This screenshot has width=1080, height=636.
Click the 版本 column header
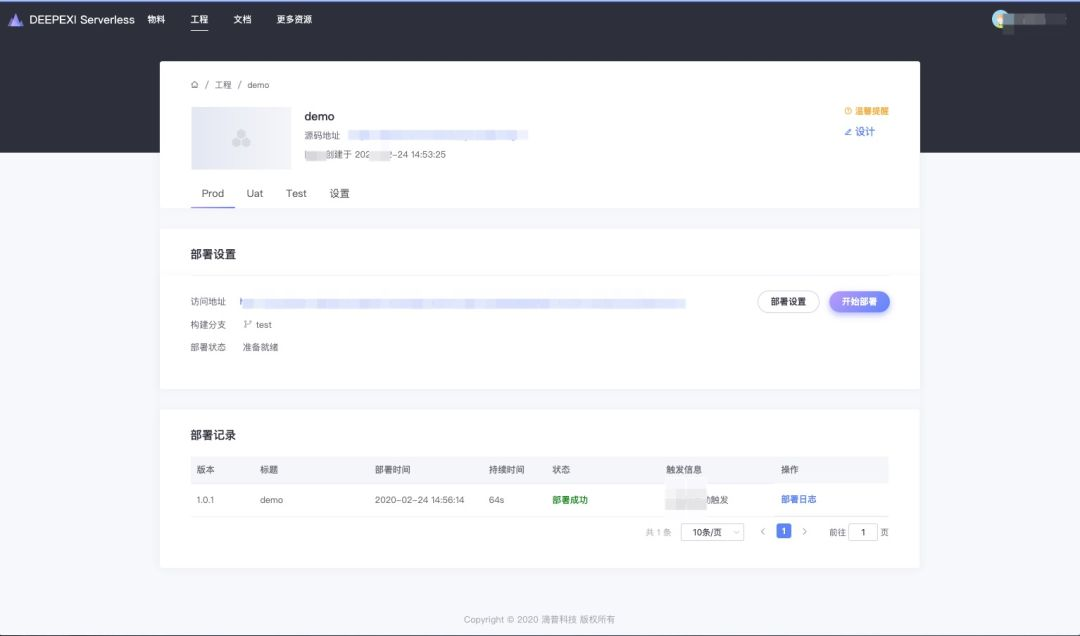(x=205, y=469)
